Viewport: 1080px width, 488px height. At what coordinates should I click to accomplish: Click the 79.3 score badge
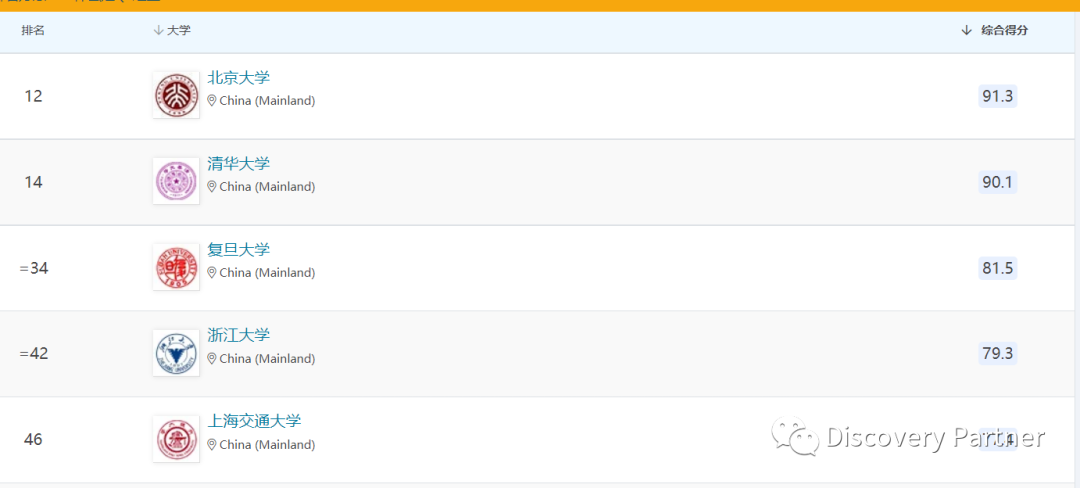point(997,354)
